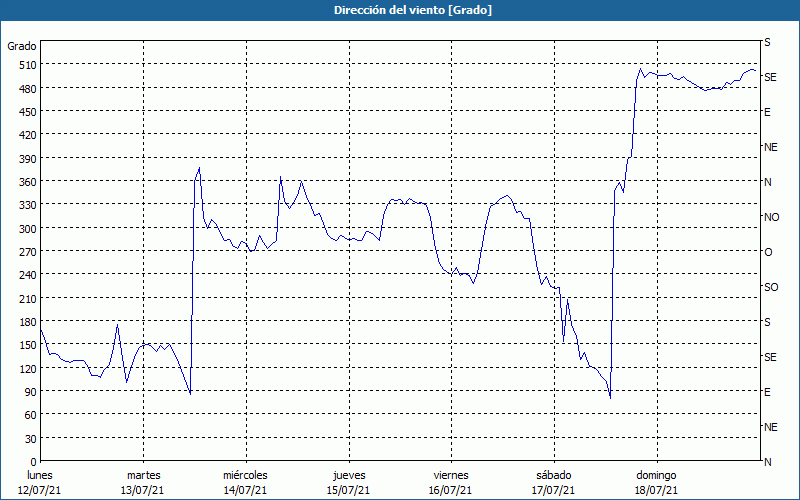The height and width of the screenshot is (500, 800).
Task: Select the martes day label
Action: click(x=143, y=476)
